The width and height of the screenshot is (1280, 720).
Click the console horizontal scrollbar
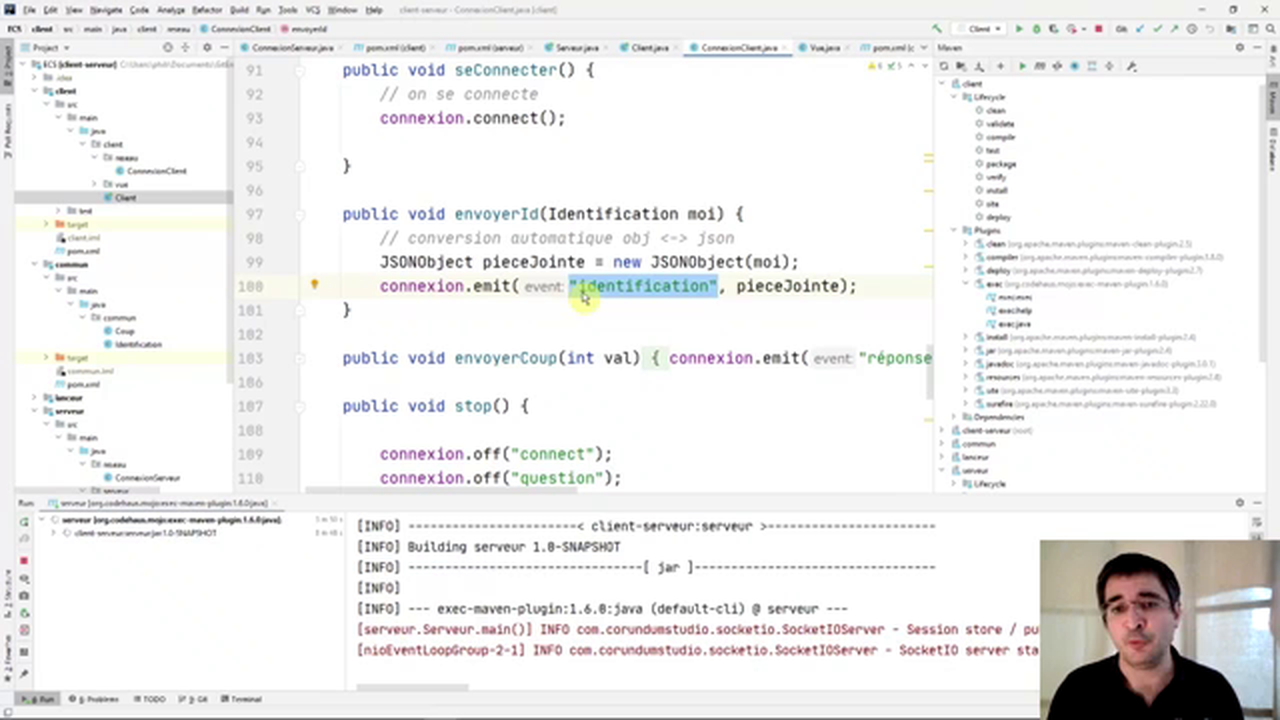(x=412, y=687)
